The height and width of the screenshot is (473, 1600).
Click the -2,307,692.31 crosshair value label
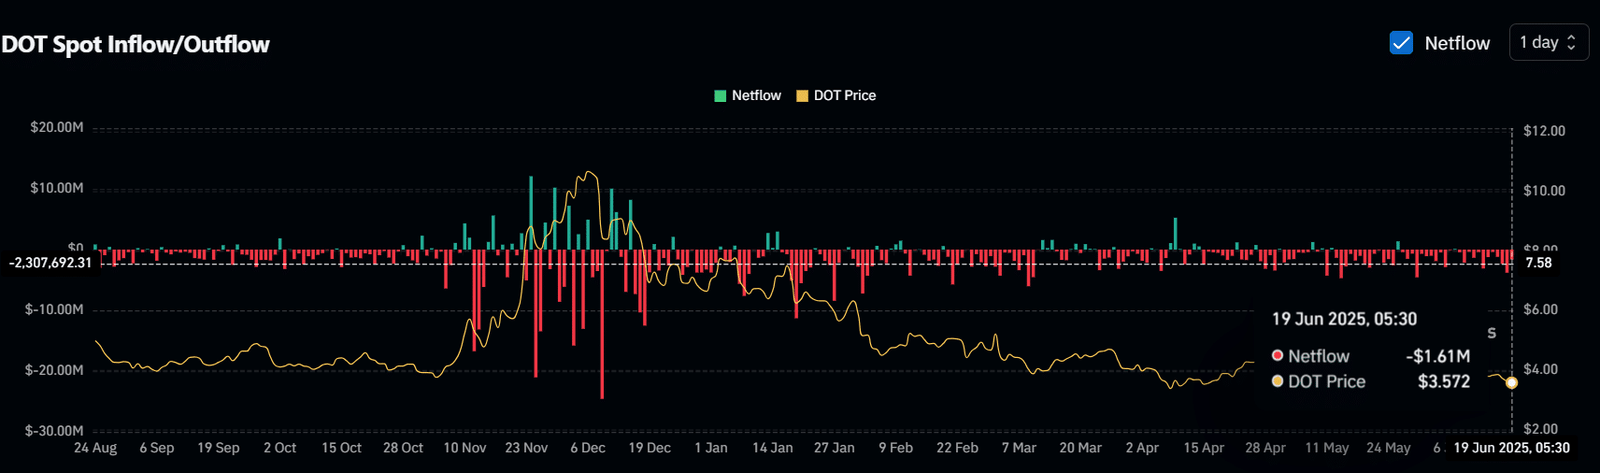tap(50, 263)
